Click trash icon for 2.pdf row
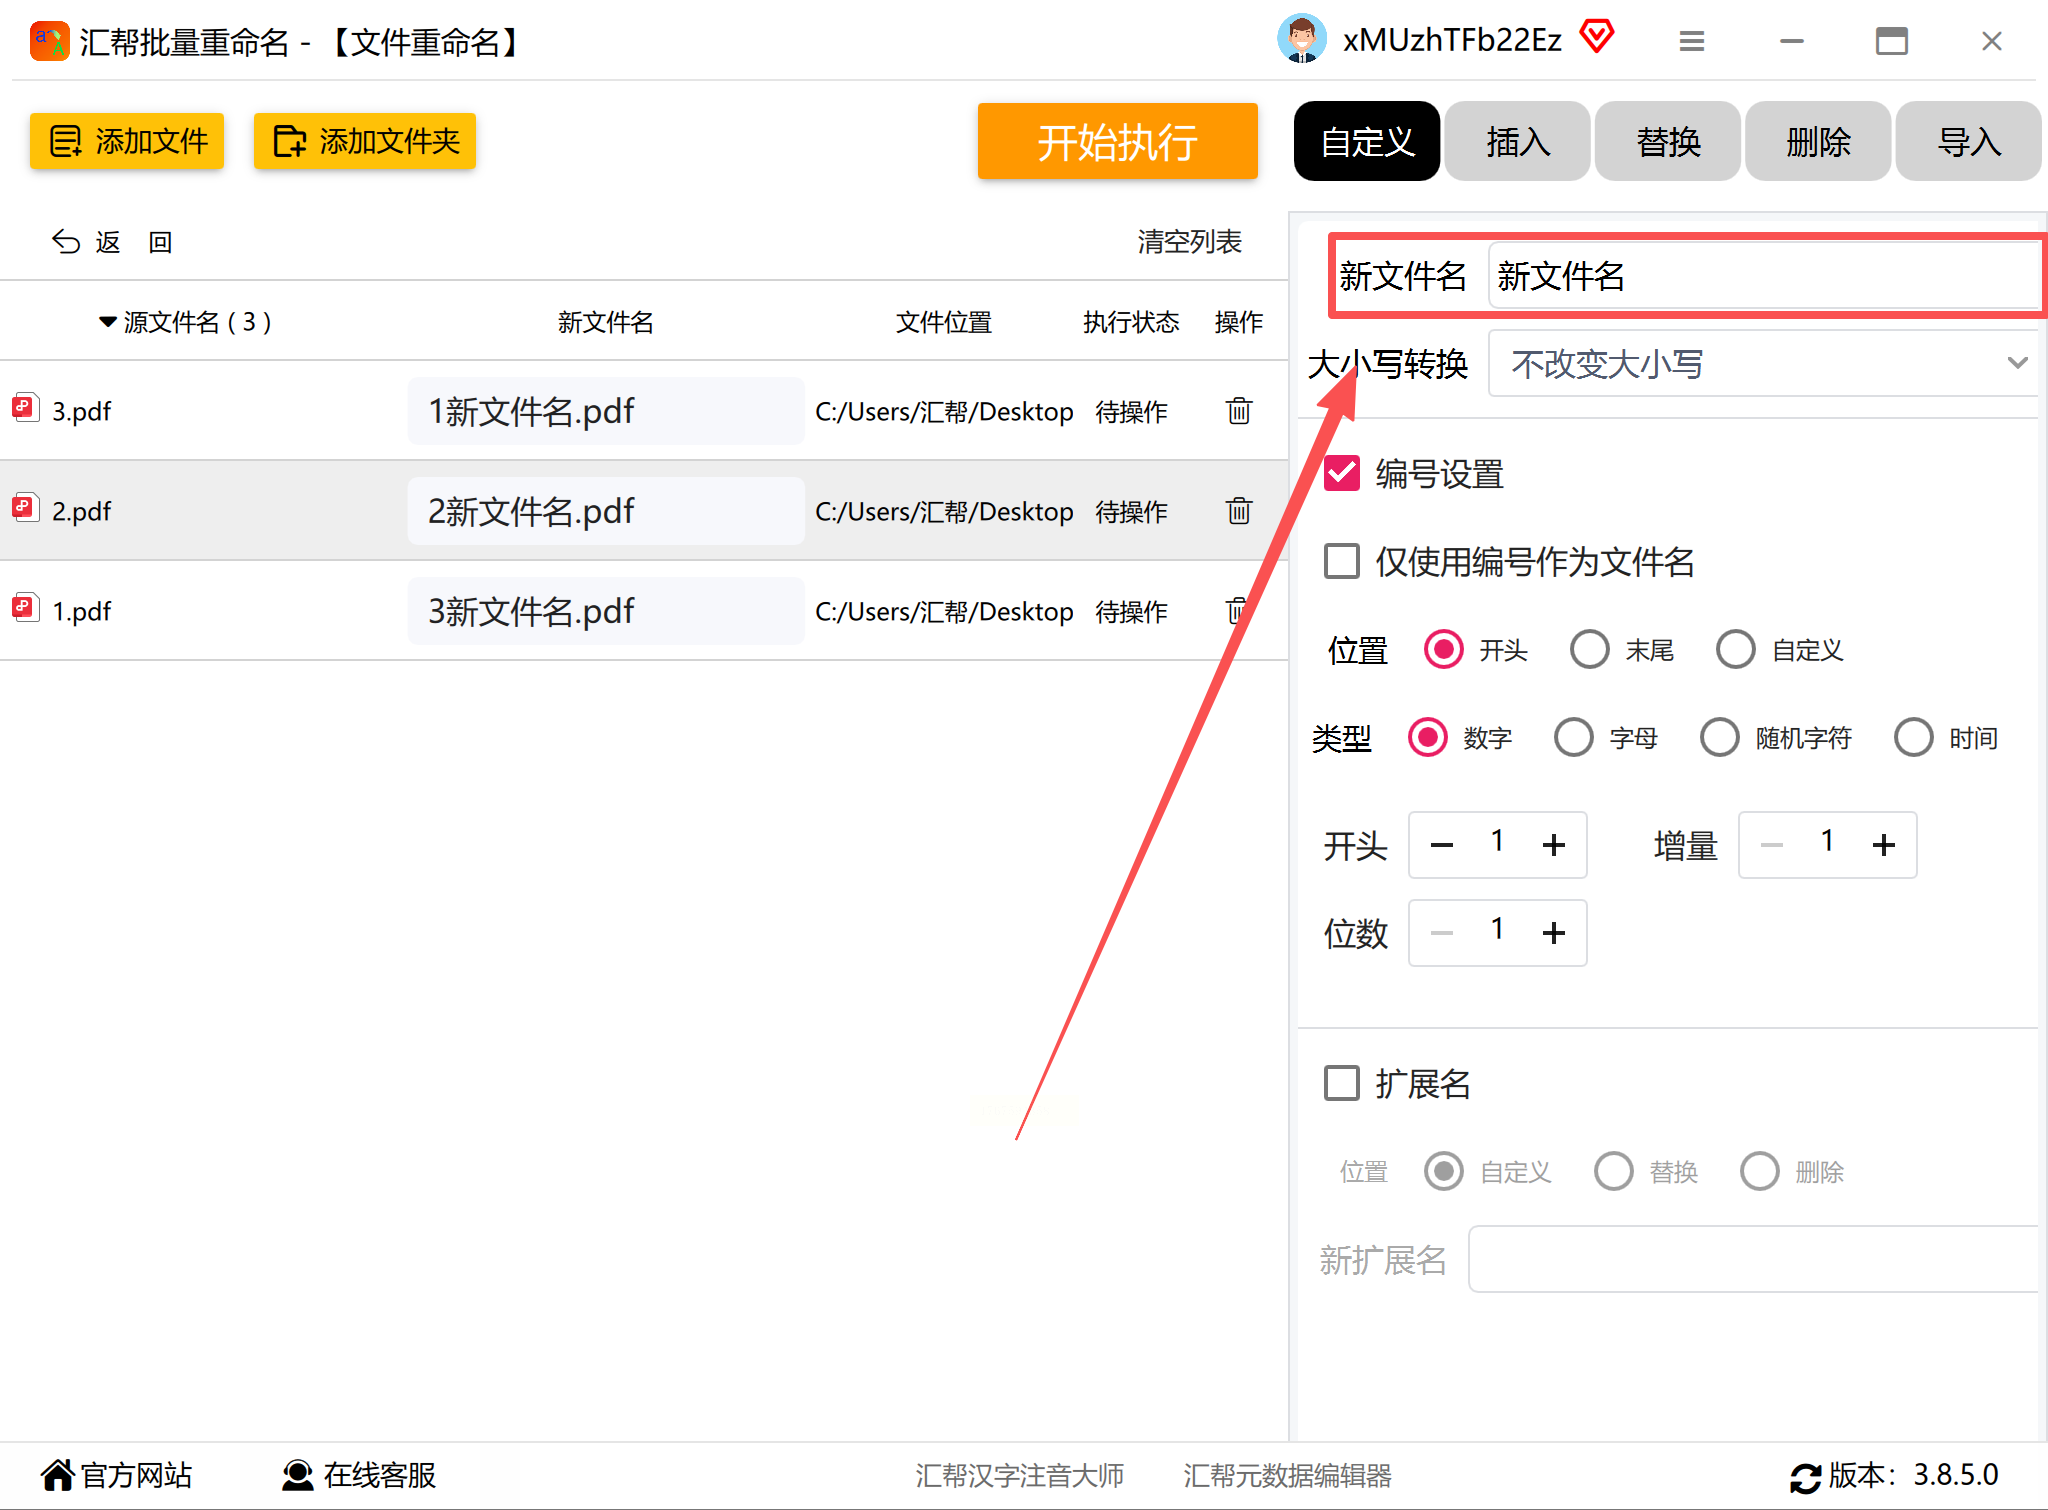 pyautogui.click(x=1238, y=511)
